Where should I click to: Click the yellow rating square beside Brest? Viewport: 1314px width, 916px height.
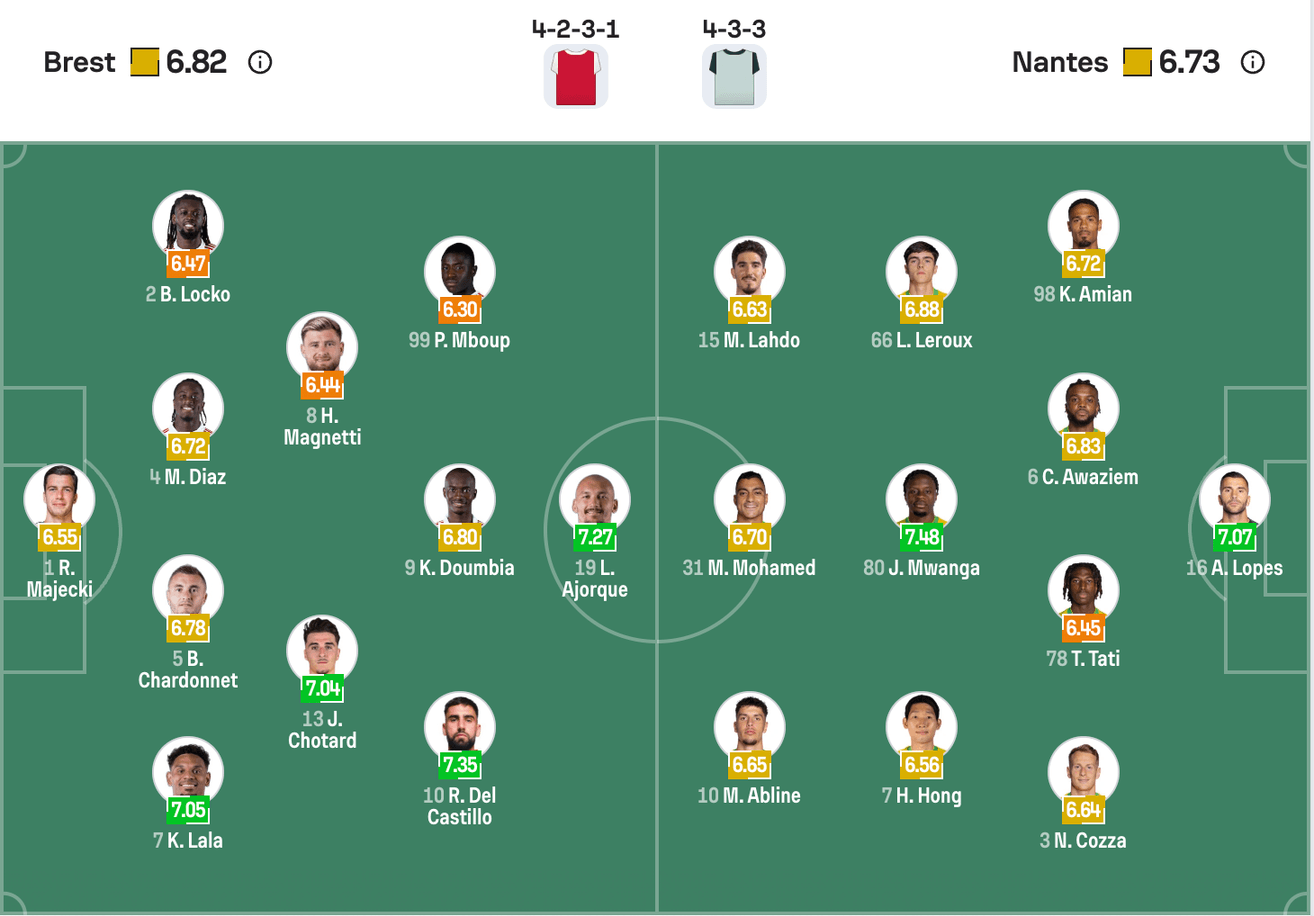[145, 63]
